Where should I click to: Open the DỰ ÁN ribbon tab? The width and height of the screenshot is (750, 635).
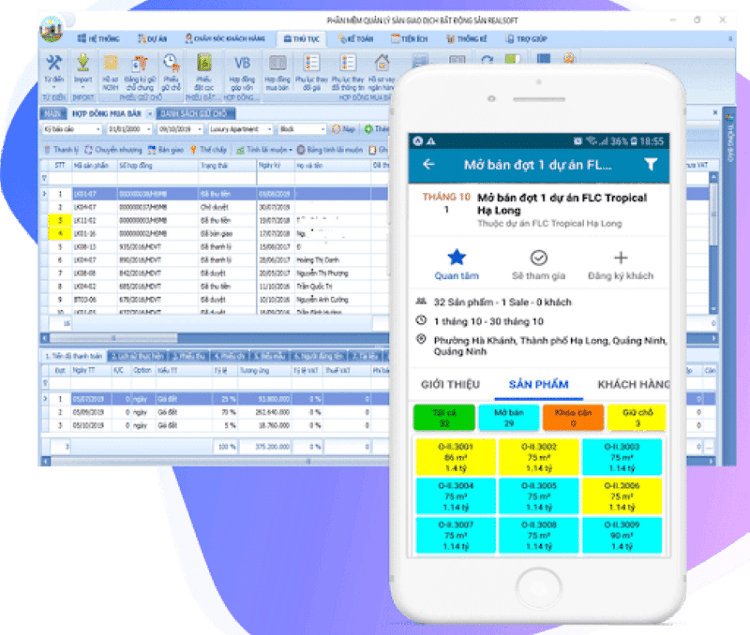[x=153, y=39]
